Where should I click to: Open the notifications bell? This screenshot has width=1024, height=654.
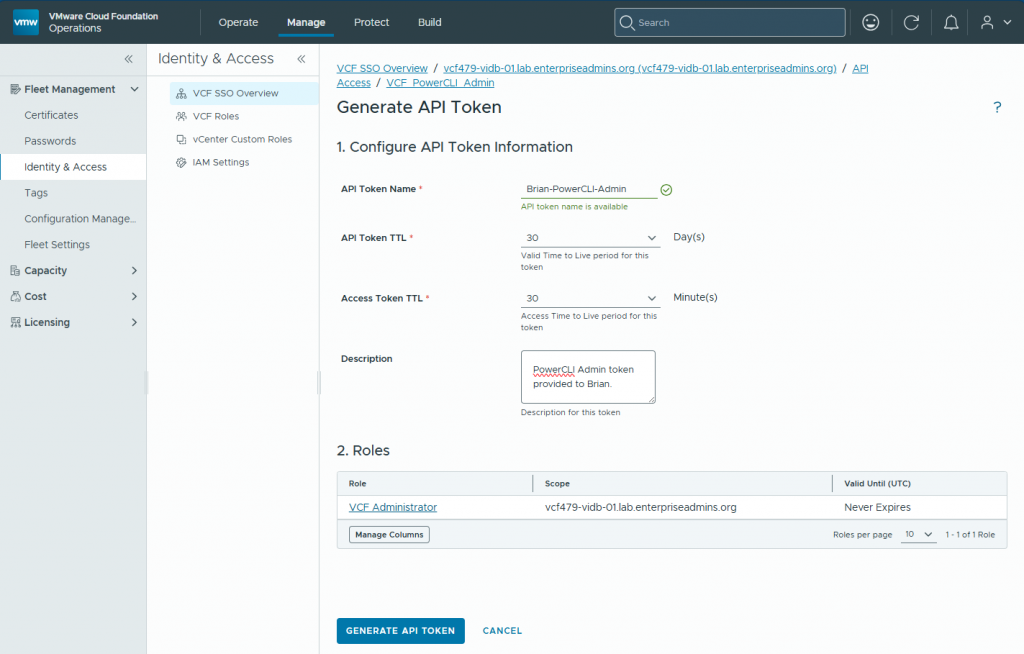[x=951, y=22]
